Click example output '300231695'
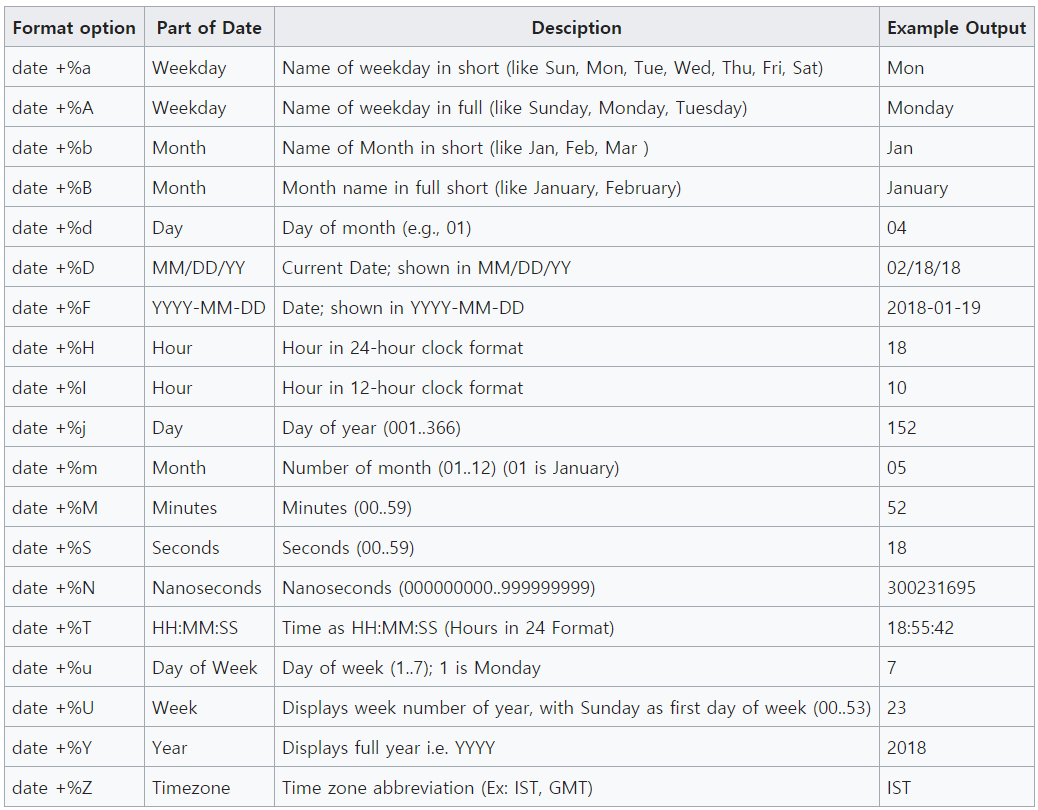The height and width of the screenshot is (810, 1038). [931, 588]
